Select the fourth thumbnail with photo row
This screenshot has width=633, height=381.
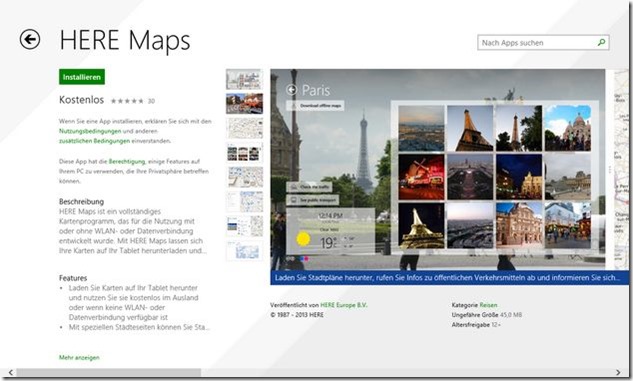pos(244,153)
